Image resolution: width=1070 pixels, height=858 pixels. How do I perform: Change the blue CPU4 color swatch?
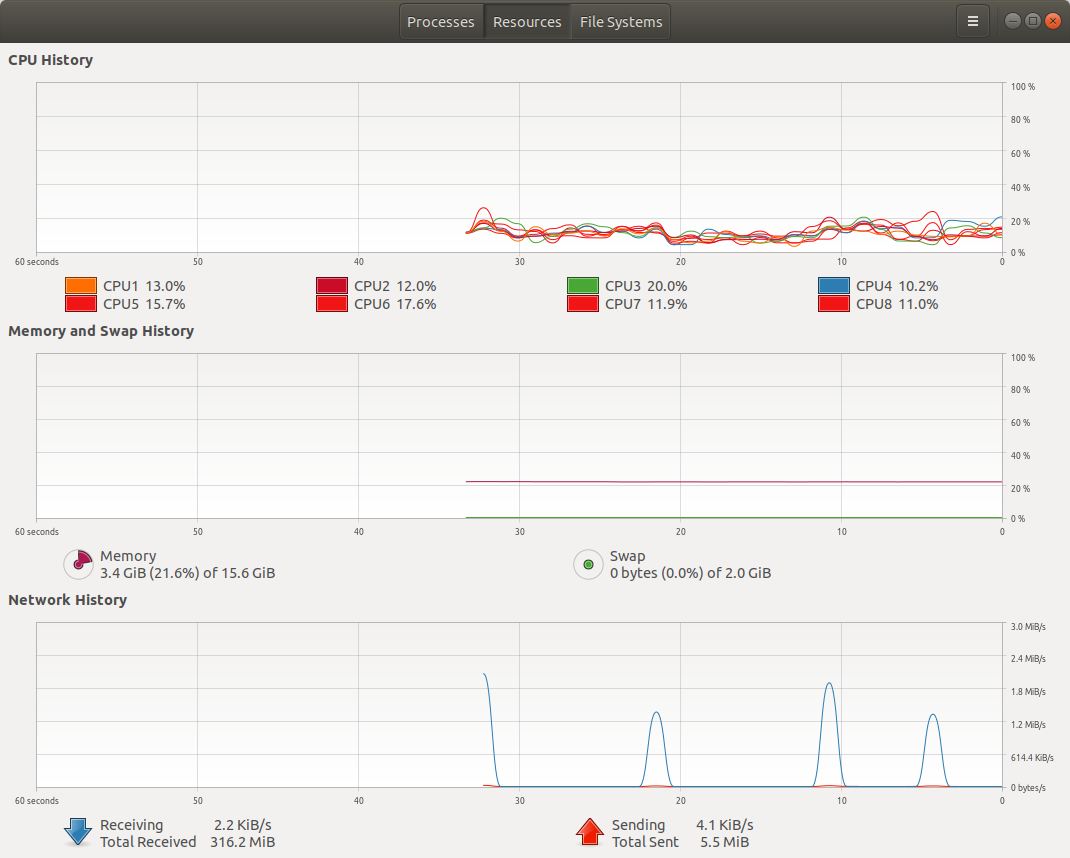pyautogui.click(x=834, y=285)
